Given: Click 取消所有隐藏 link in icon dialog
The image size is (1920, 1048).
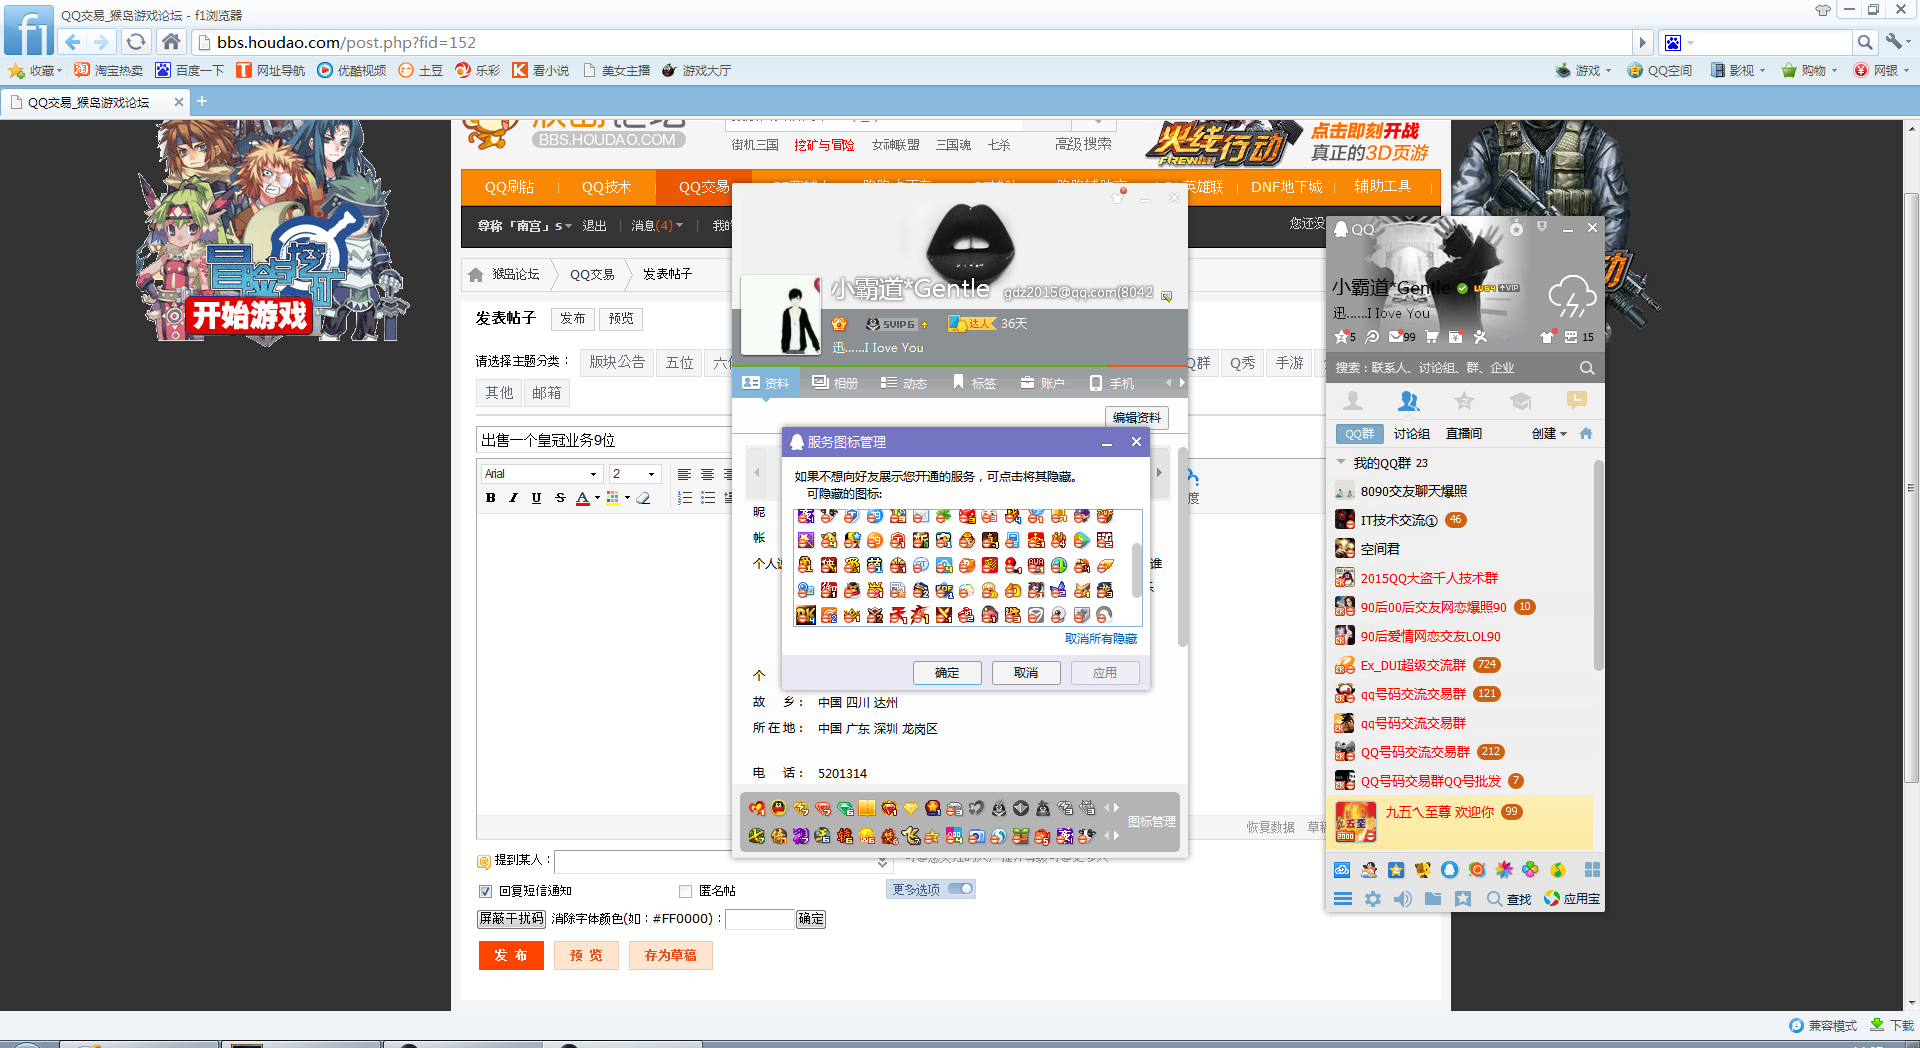Looking at the screenshot, I should [x=1101, y=639].
